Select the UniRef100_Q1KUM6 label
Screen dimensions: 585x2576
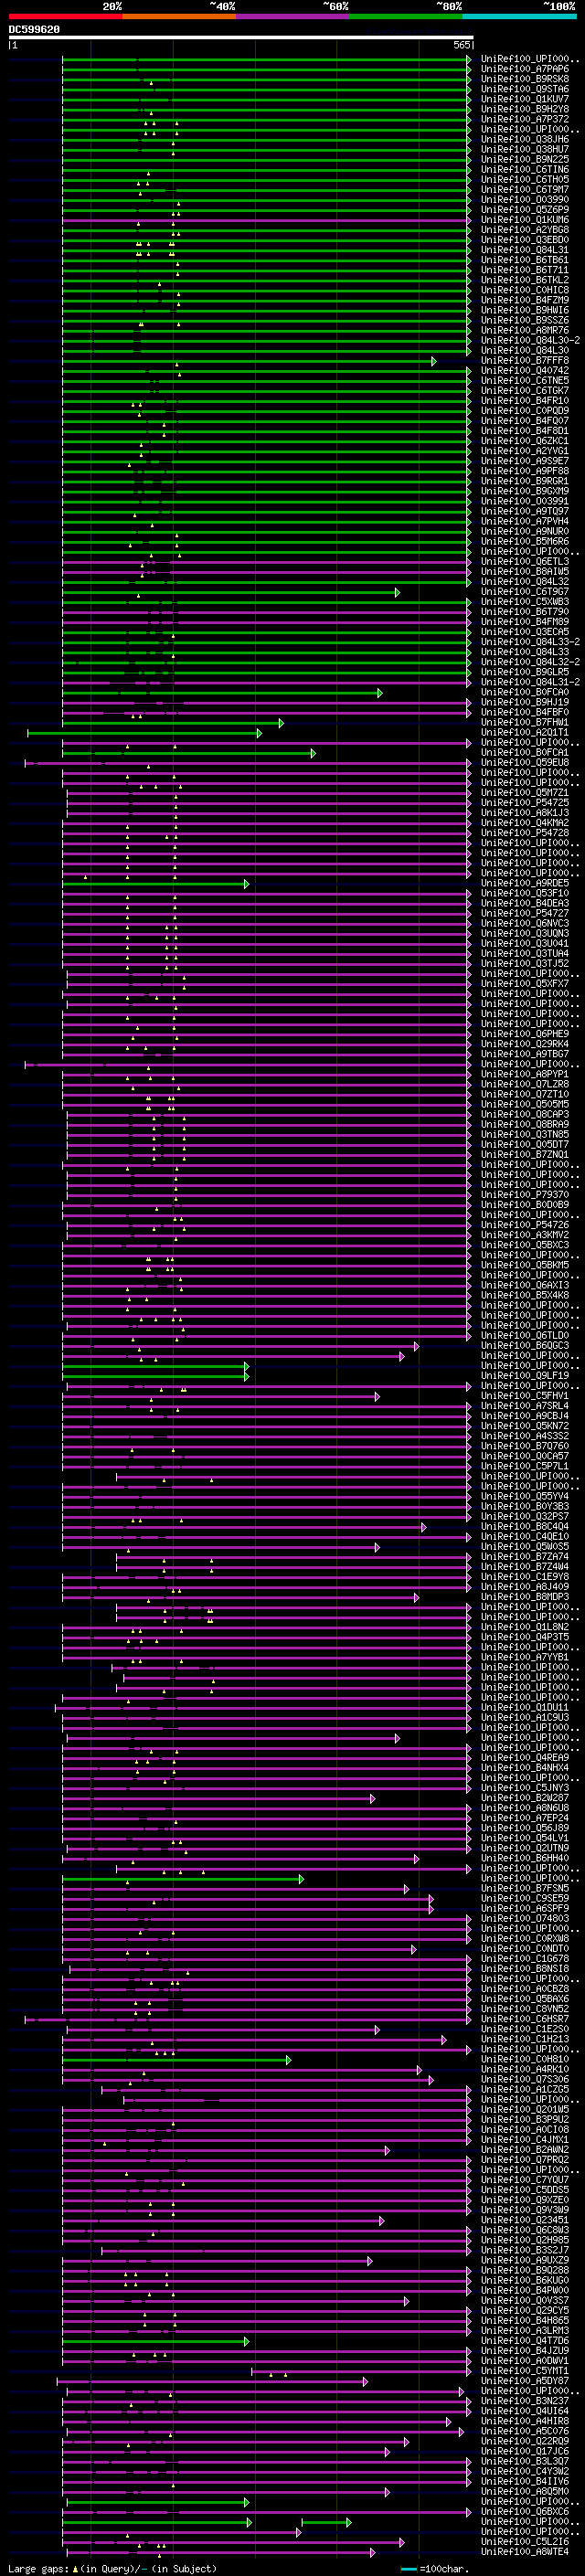tap(524, 220)
